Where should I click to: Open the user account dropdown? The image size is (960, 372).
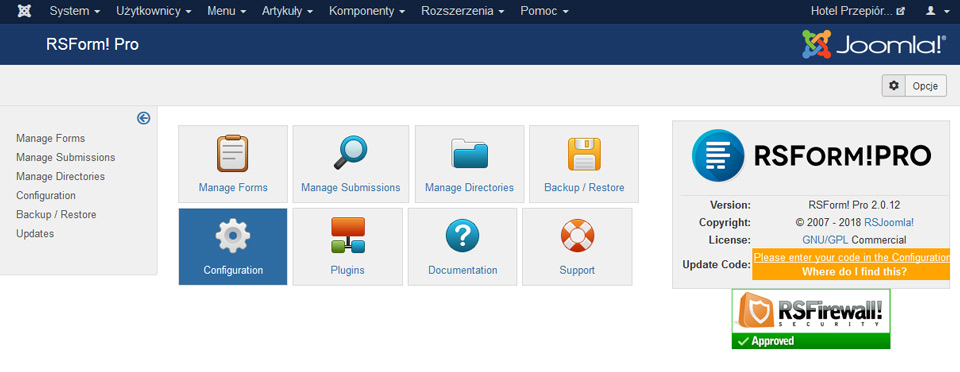click(937, 11)
